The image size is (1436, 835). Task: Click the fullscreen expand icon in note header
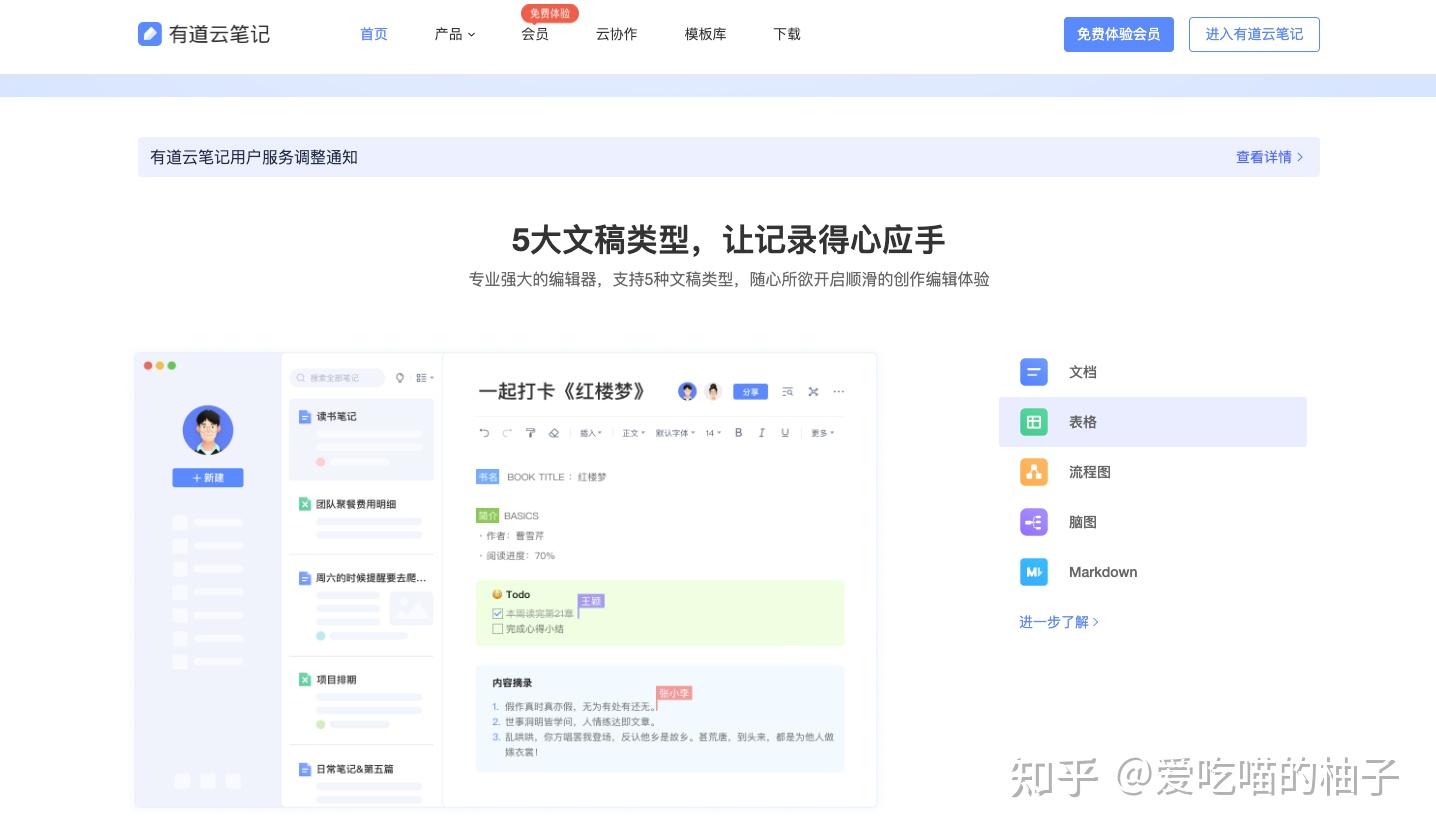point(813,392)
